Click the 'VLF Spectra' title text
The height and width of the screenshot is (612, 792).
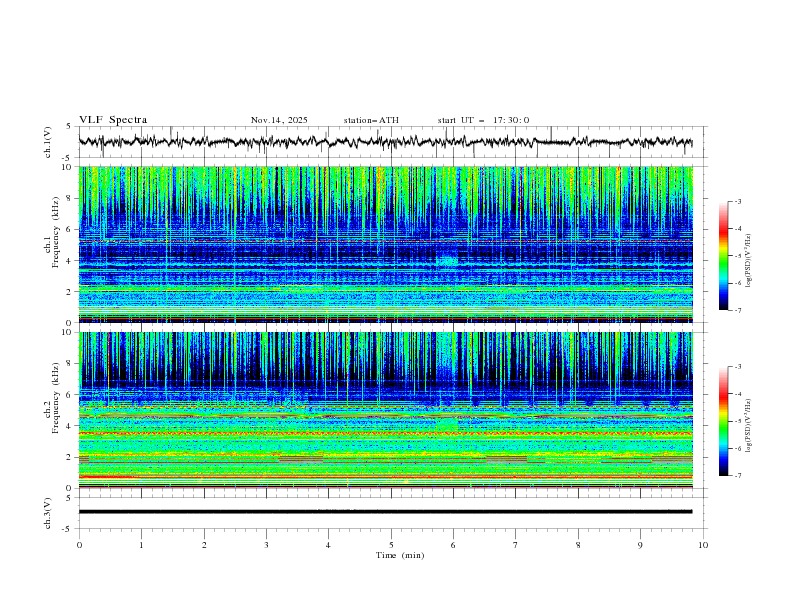[x=113, y=120]
